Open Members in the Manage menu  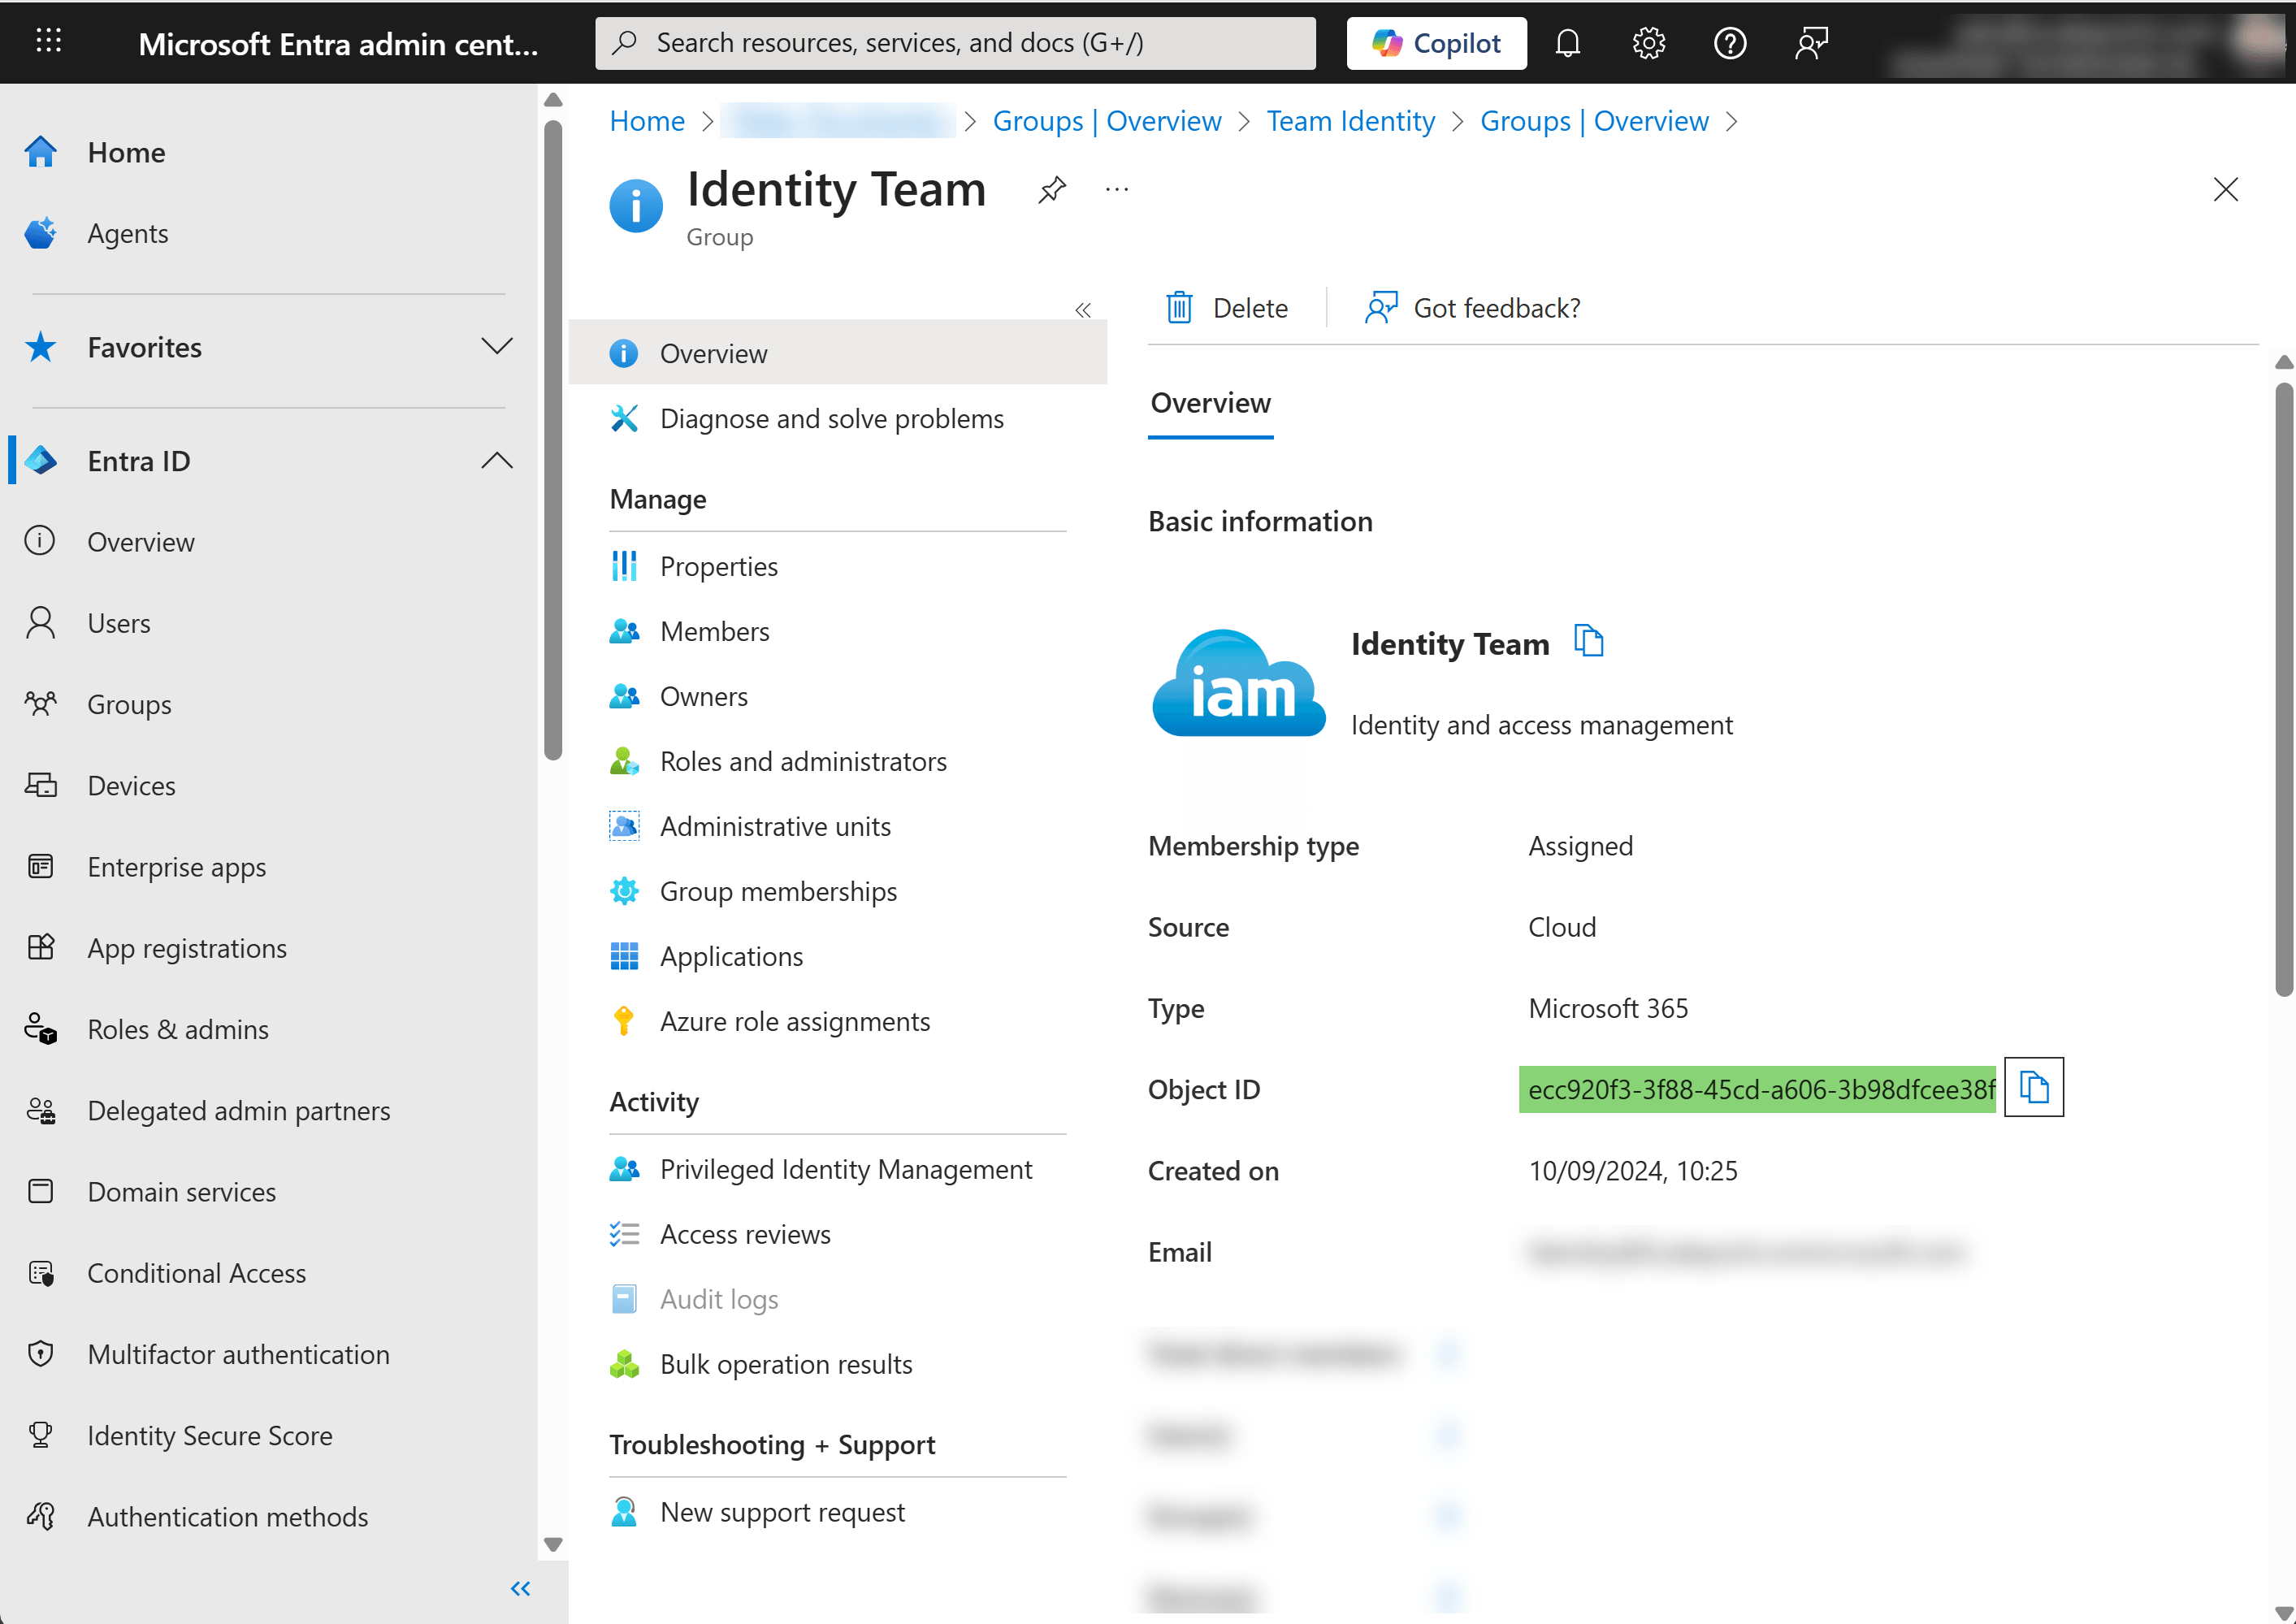714,631
